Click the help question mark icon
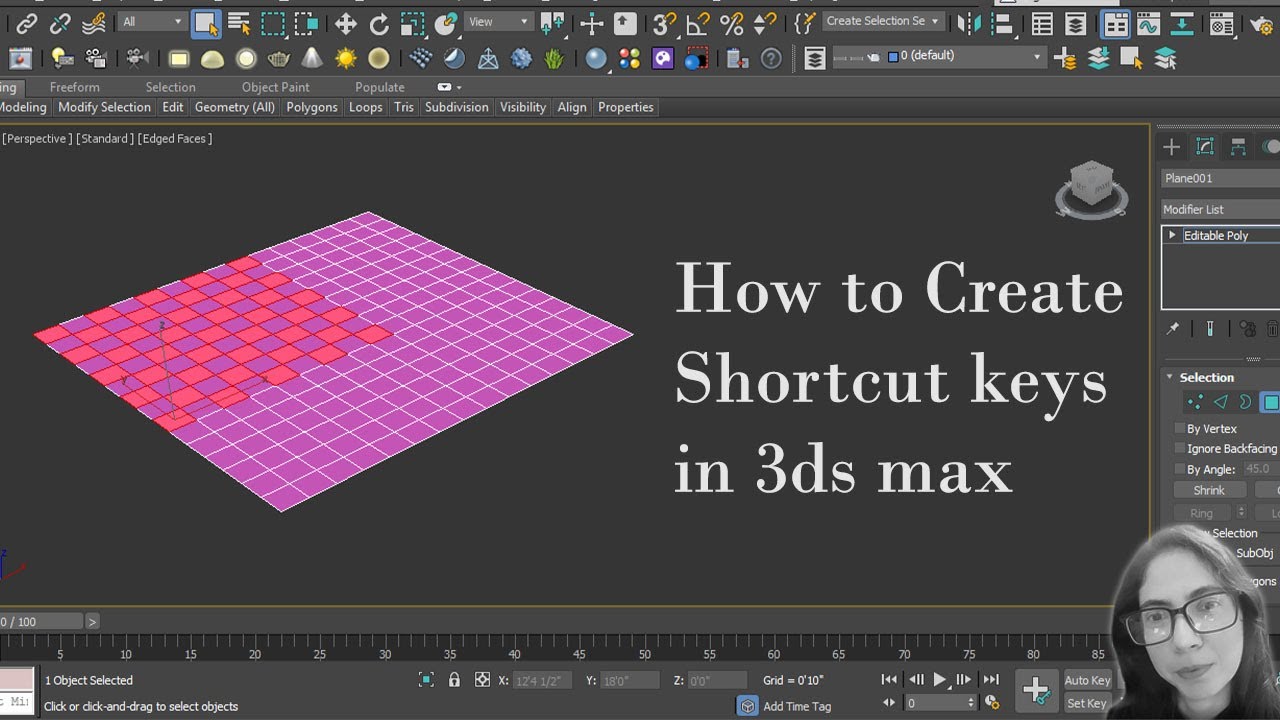The image size is (1280, 720). [x=771, y=59]
